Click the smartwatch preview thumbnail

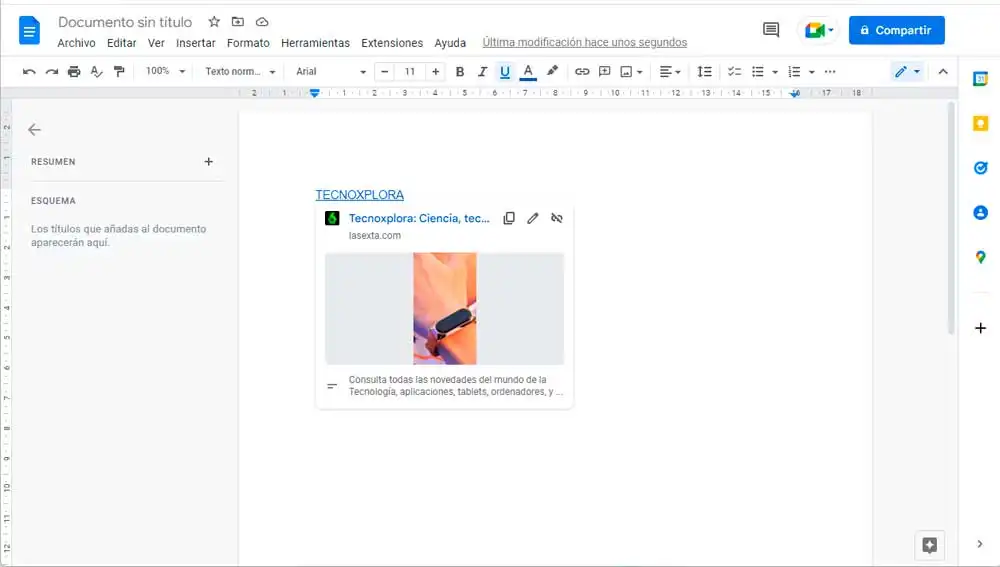point(445,309)
